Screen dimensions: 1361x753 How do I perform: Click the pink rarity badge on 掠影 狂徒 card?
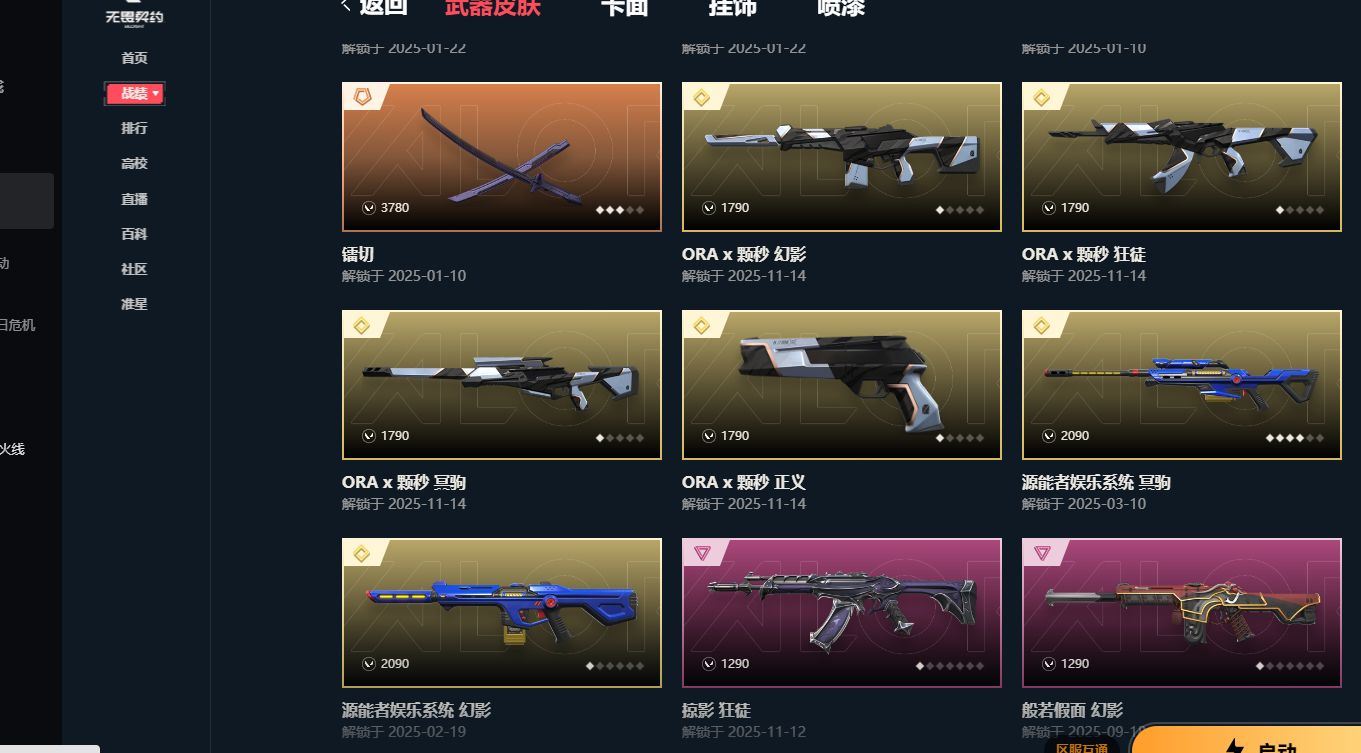[x=702, y=553]
